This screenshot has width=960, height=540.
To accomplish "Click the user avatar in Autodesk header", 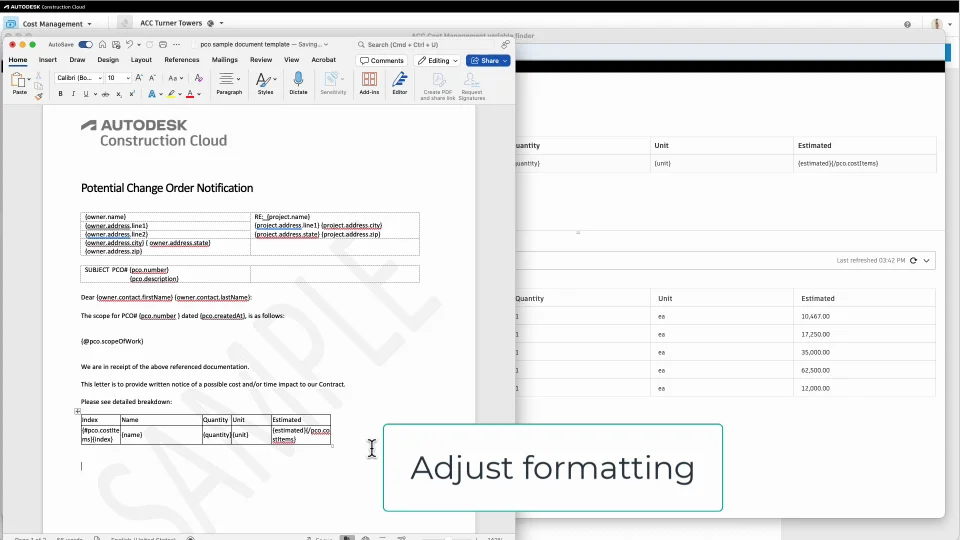I will point(937,24).
